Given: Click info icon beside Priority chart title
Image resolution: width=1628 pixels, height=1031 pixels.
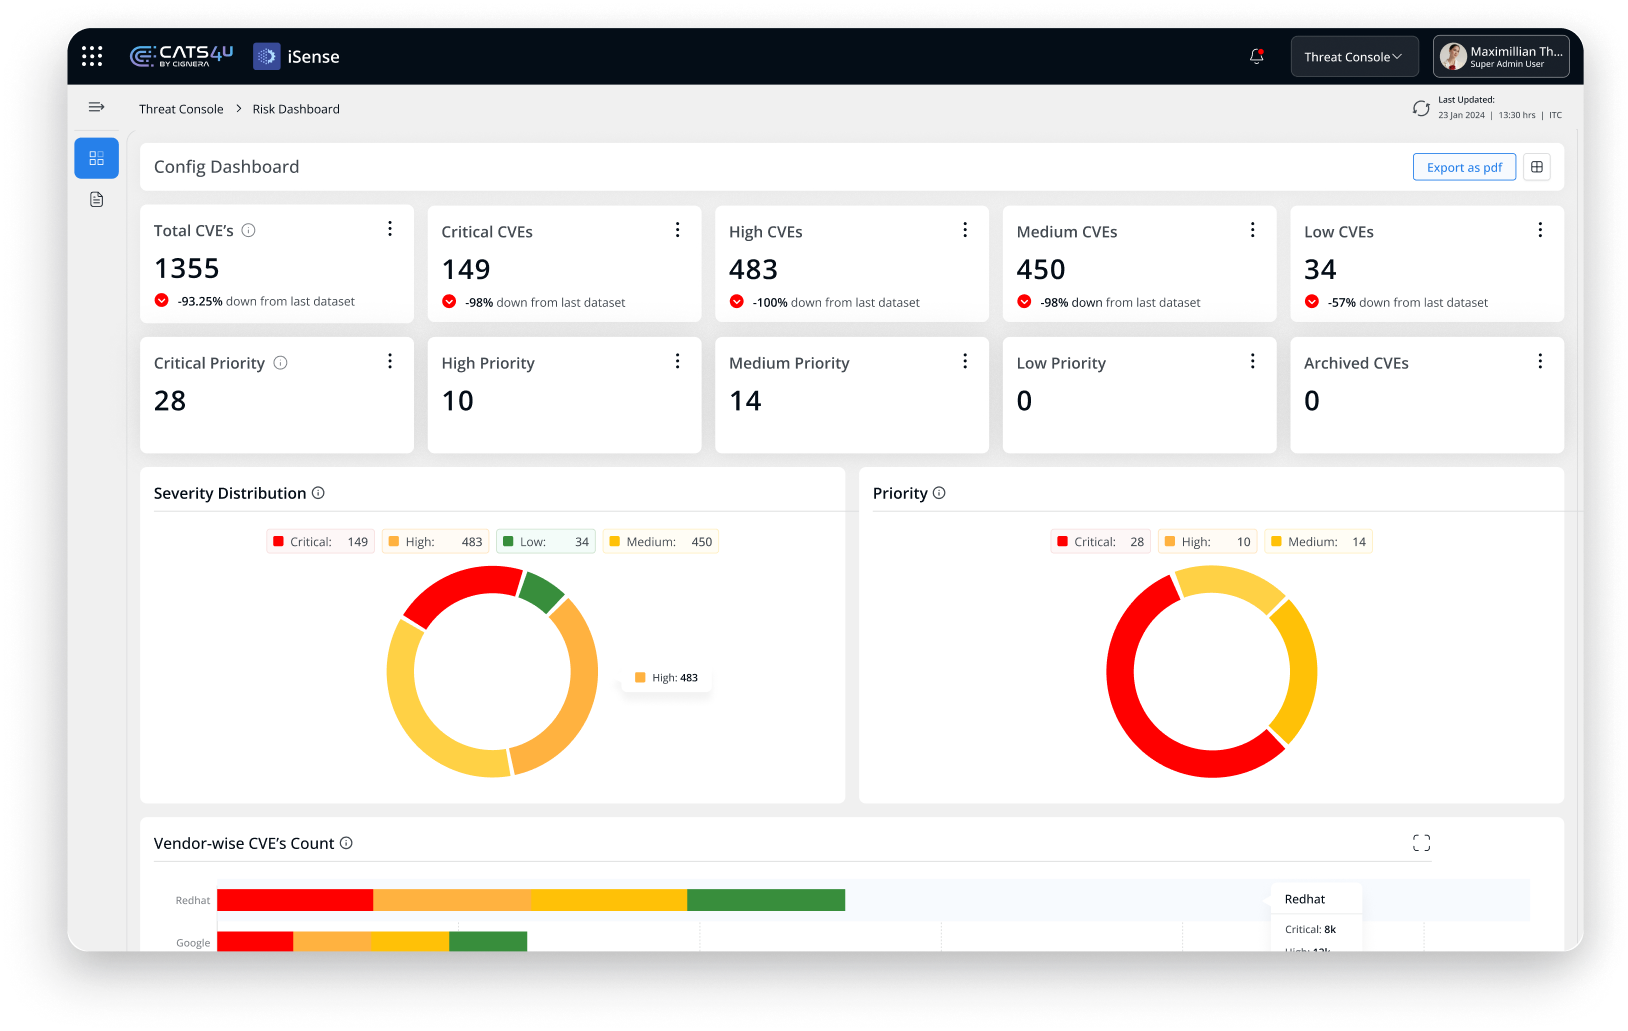Looking at the screenshot, I should point(939,493).
